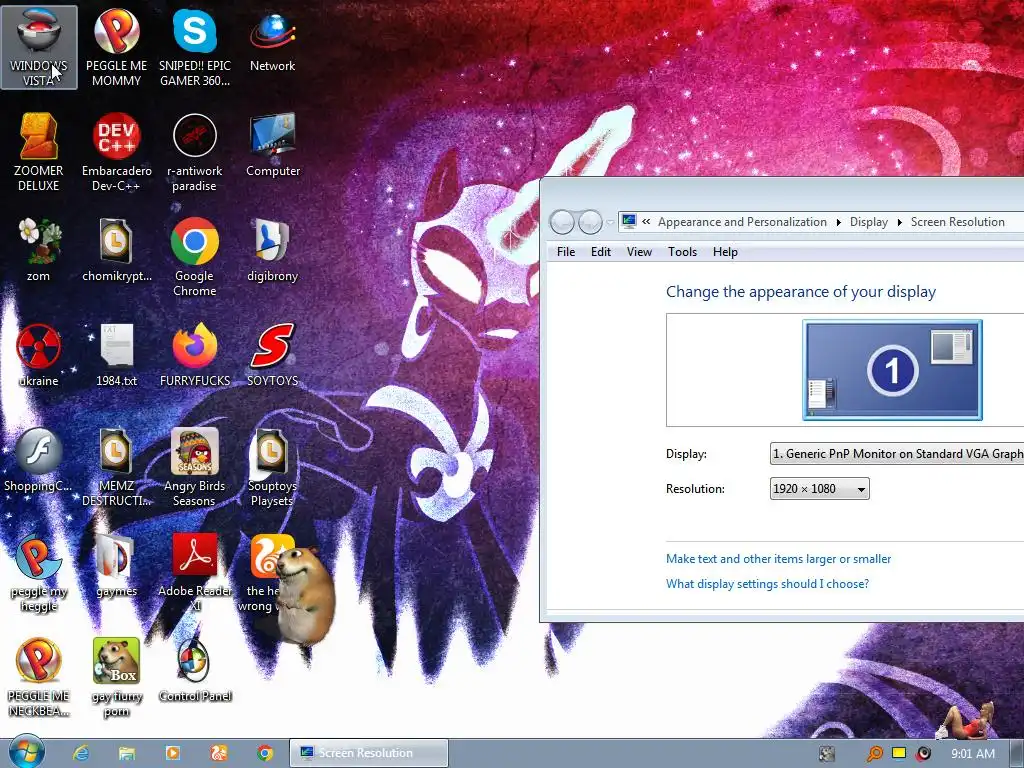Click the speaker tray icon
The width and height of the screenshot is (1024, 768).
click(923, 754)
